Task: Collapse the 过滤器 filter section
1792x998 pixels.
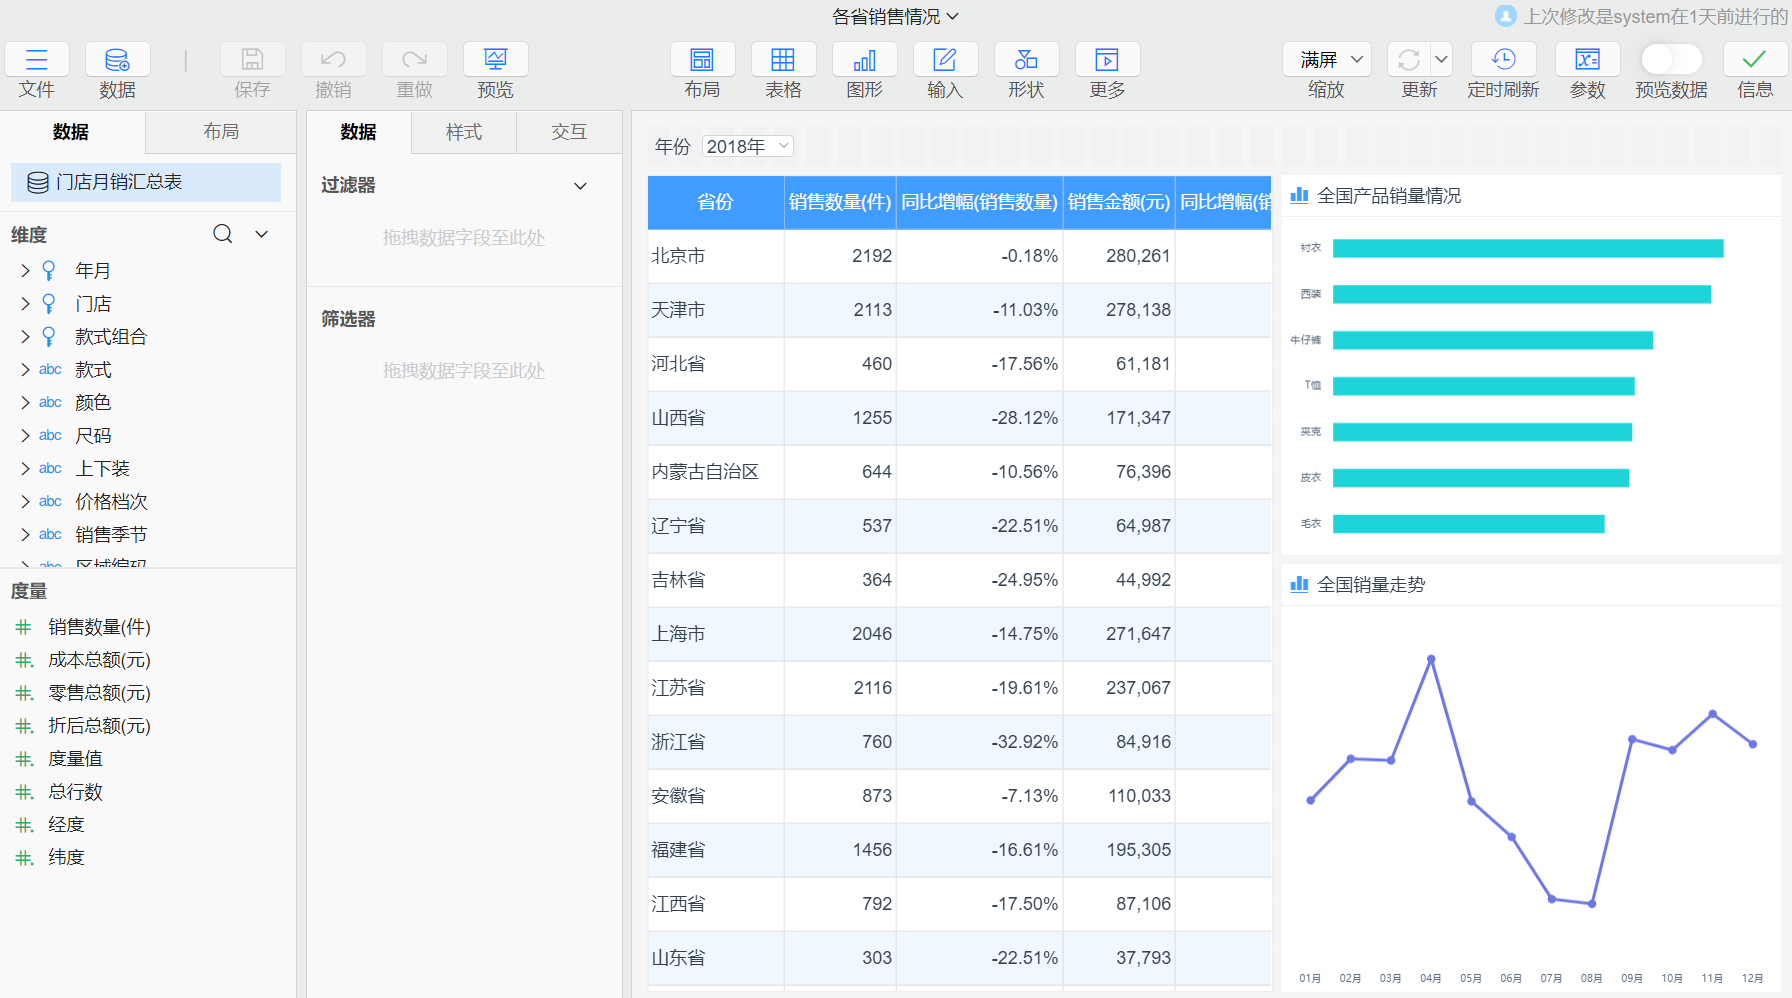Action: click(580, 185)
